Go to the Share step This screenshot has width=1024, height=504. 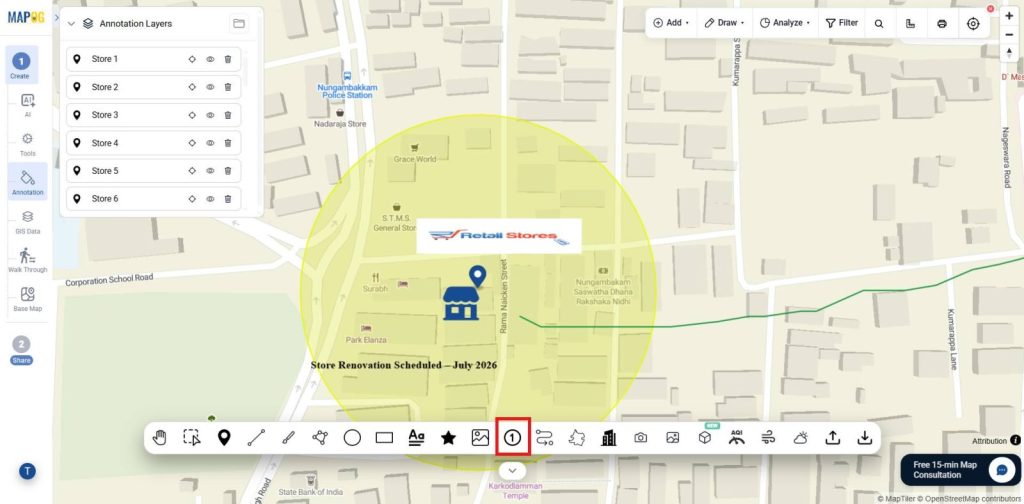21,350
